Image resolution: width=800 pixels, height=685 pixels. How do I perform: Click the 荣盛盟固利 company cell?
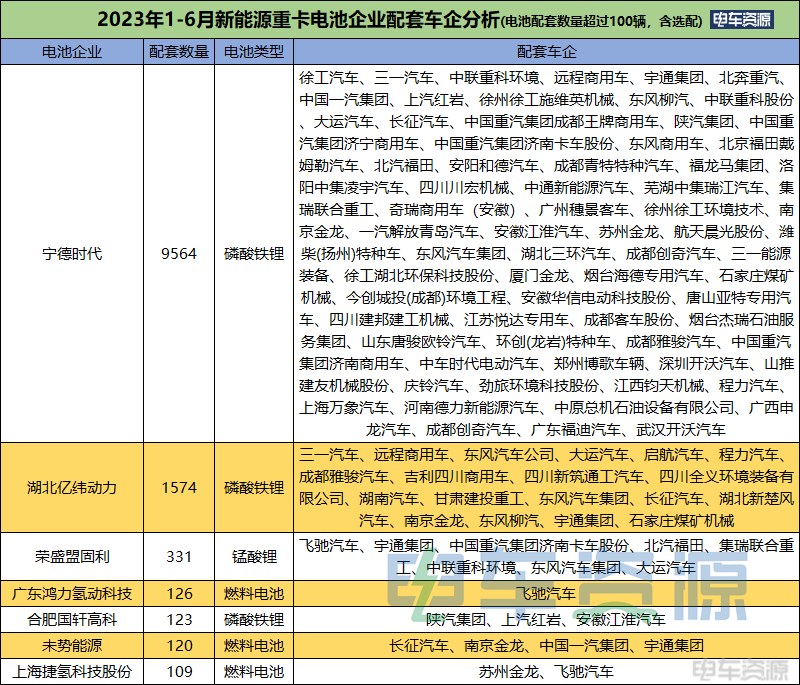point(72,556)
